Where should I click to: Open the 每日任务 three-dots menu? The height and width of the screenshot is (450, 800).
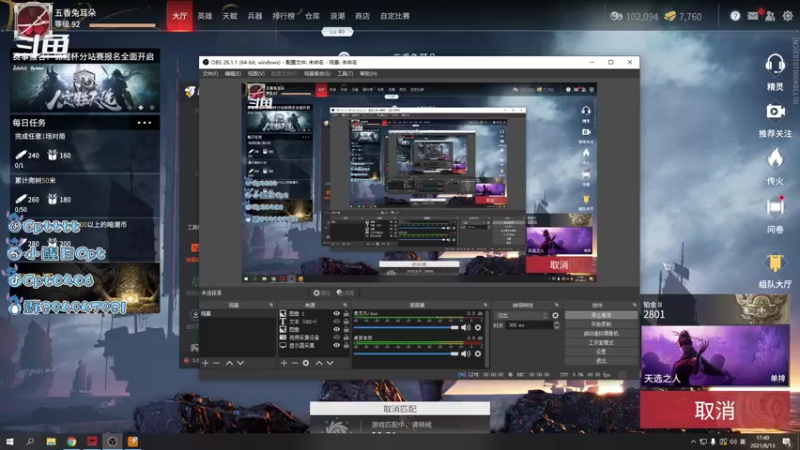point(144,122)
